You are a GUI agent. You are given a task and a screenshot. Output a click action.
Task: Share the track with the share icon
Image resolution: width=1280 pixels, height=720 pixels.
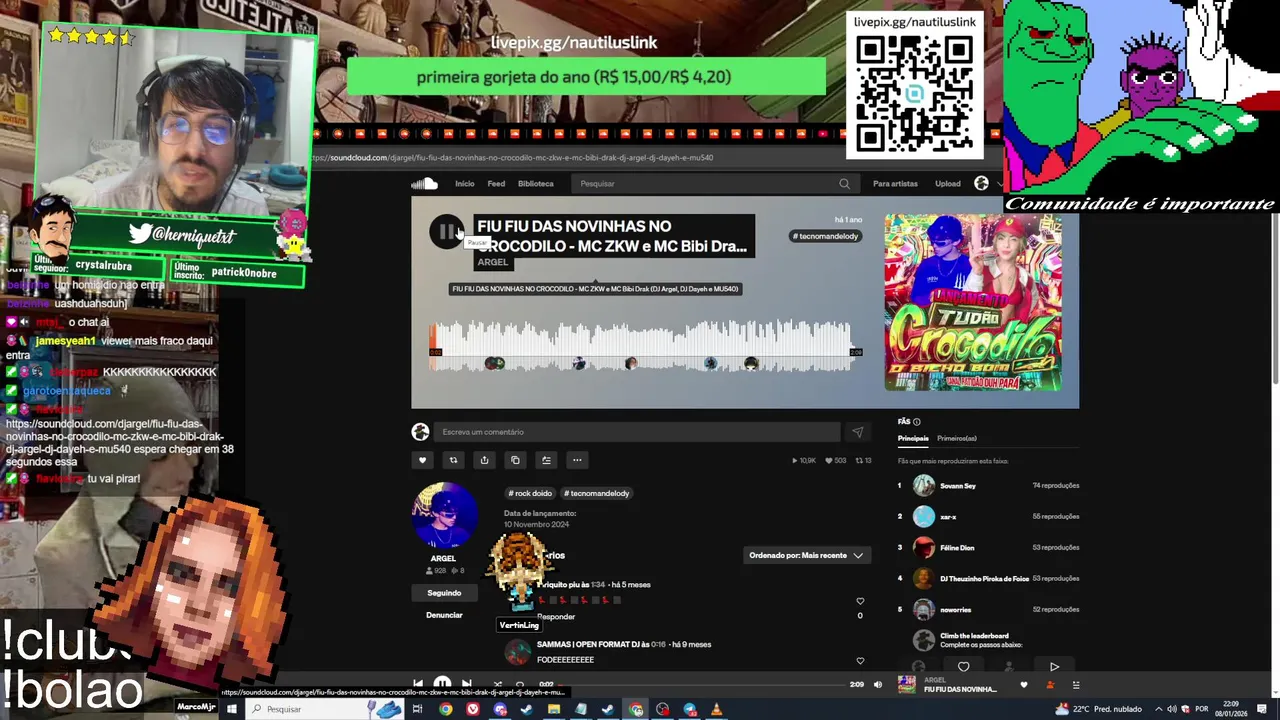click(x=484, y=460)
